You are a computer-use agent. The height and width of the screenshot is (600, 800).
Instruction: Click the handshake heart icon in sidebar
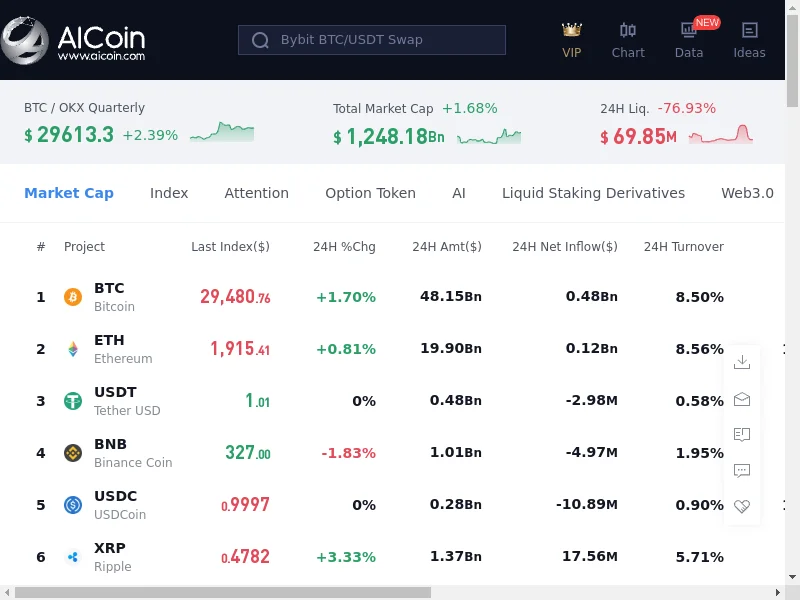742,506
